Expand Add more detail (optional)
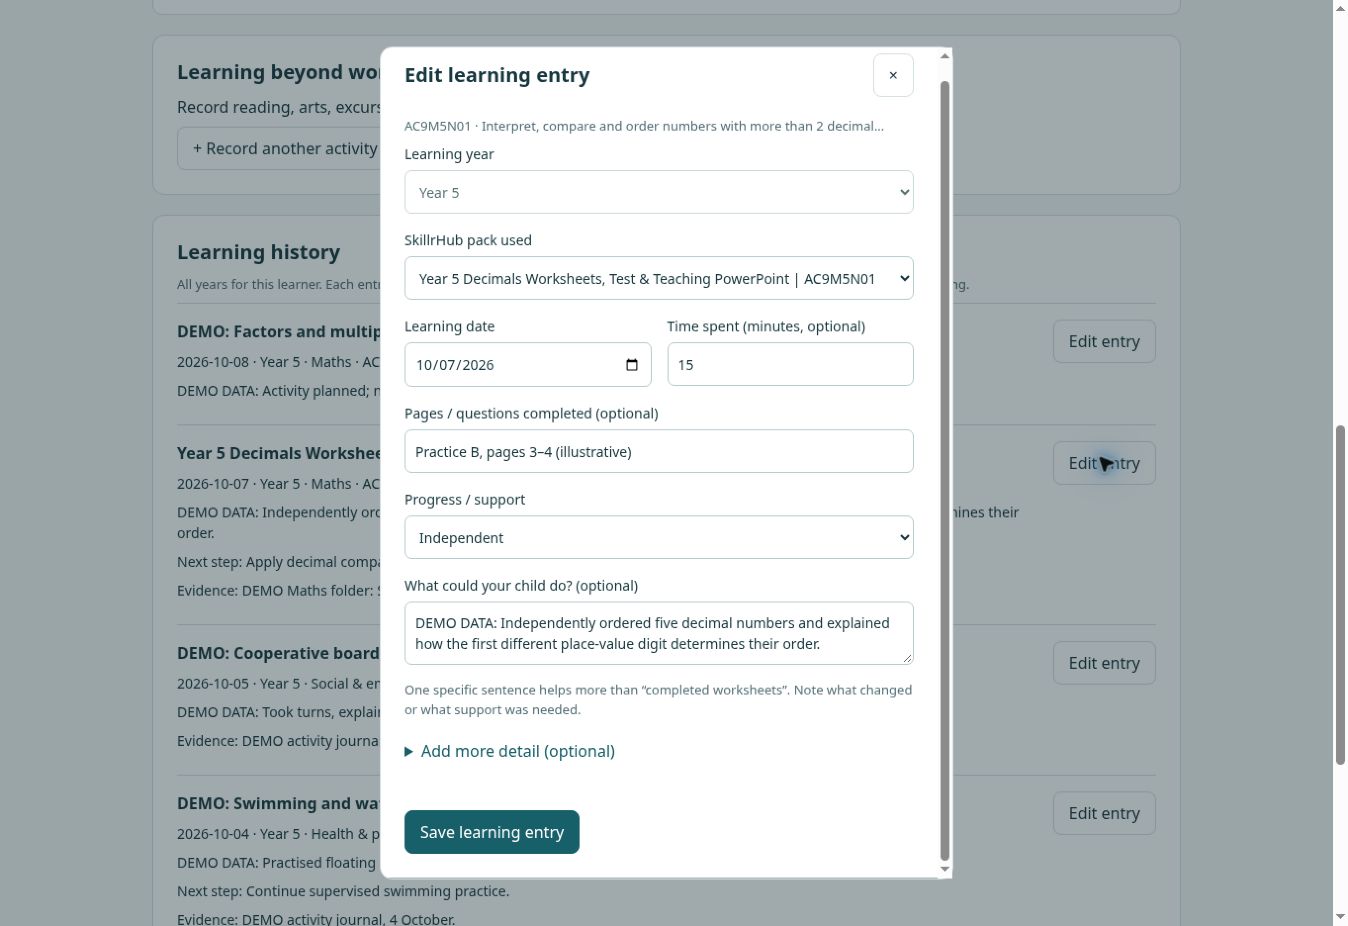This screenshot has height=926, width=1348. click(x=510, y=751)
